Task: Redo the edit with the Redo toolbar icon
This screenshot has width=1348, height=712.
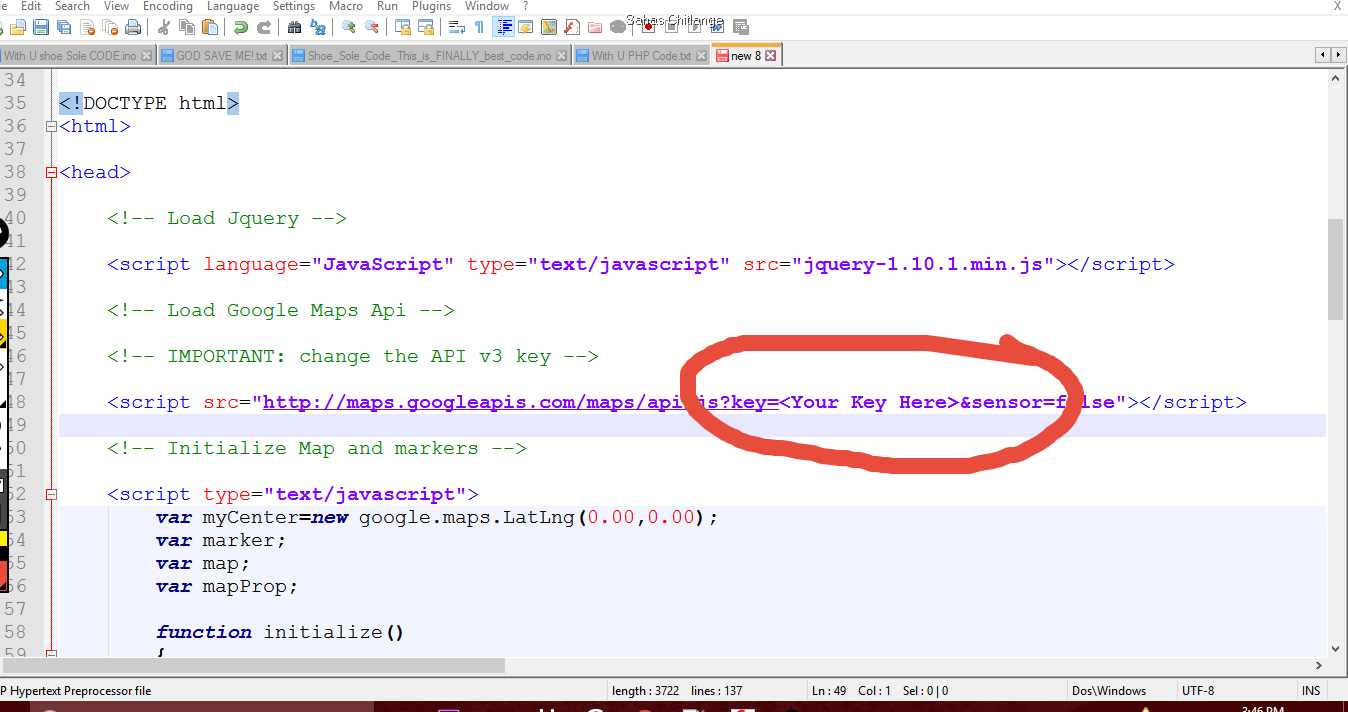Action: [264, 27]
